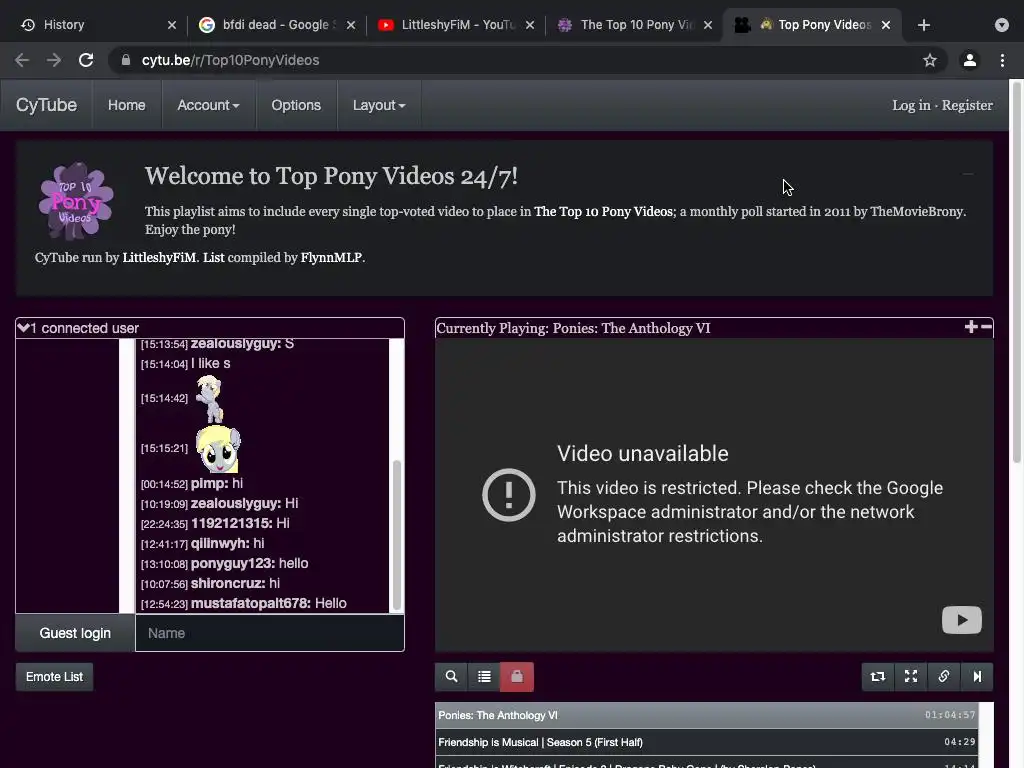Close the History tab
The width and height of the screenshot is (1024, 768).
[172, 25]
